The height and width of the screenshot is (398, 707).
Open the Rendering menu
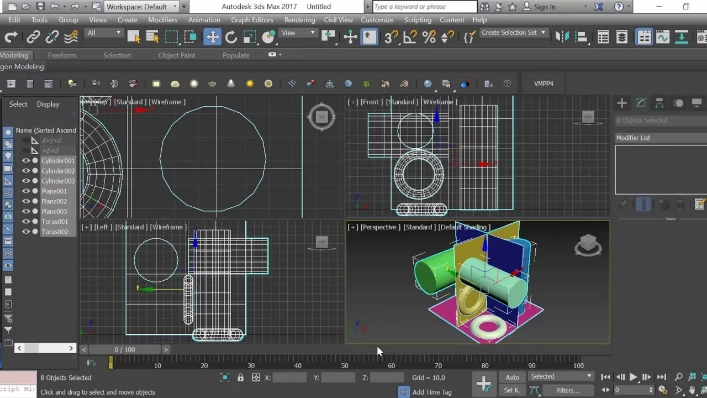(299, 20)
